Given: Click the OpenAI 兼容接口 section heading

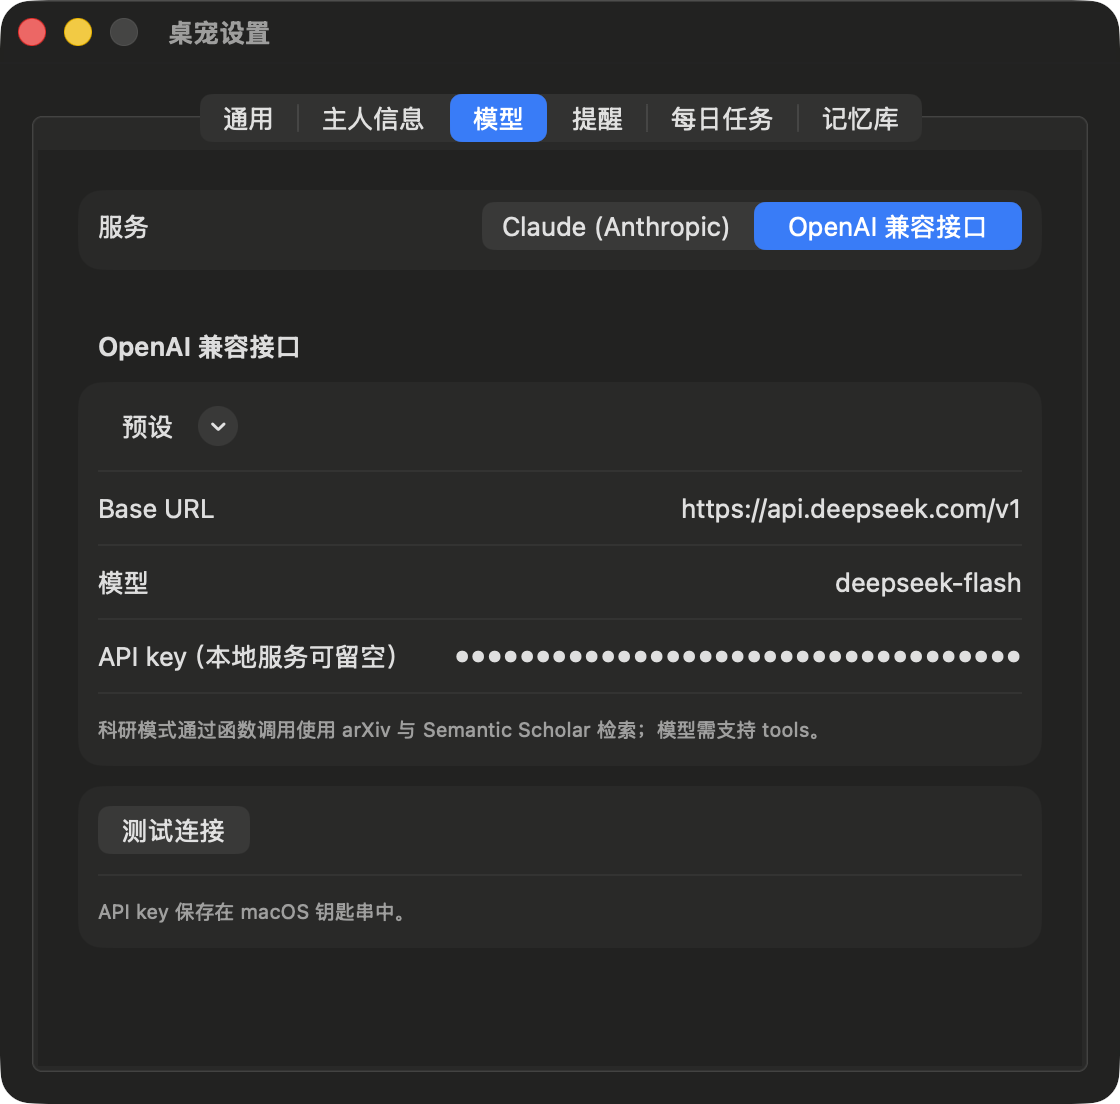Looking at the screenshot, I should [199, 347].
